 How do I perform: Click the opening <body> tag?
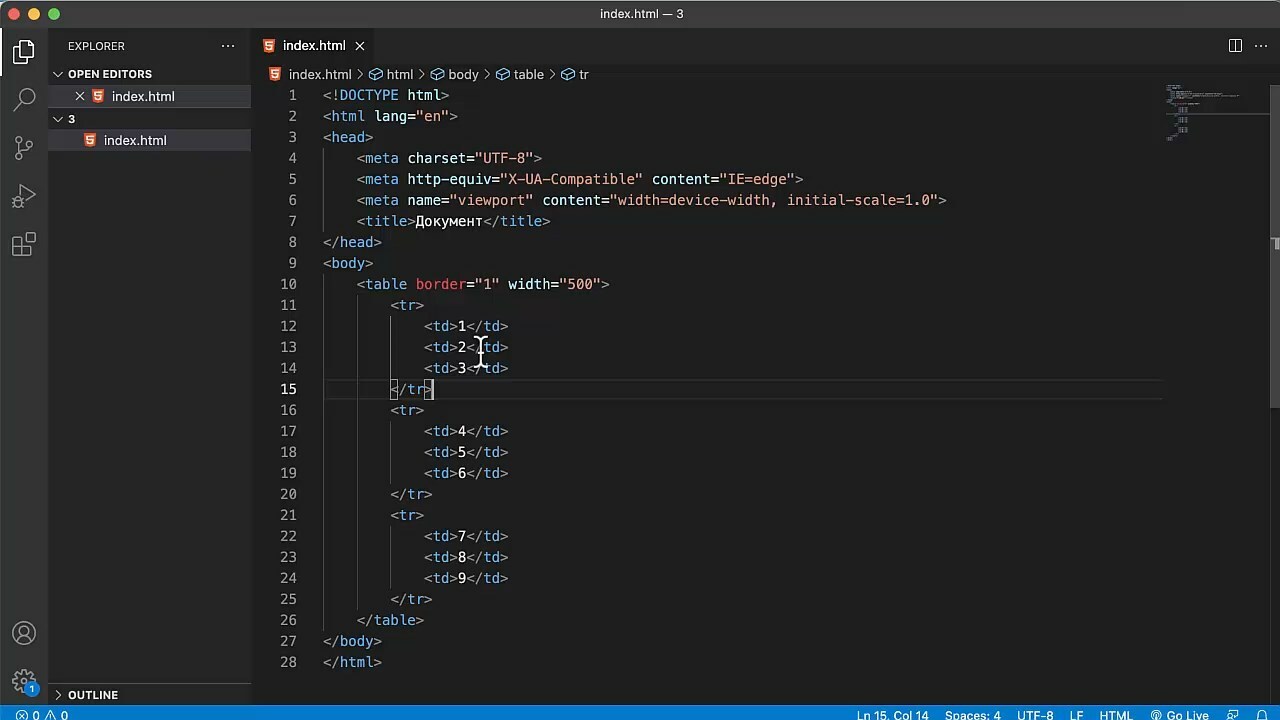tap(348, 263)
